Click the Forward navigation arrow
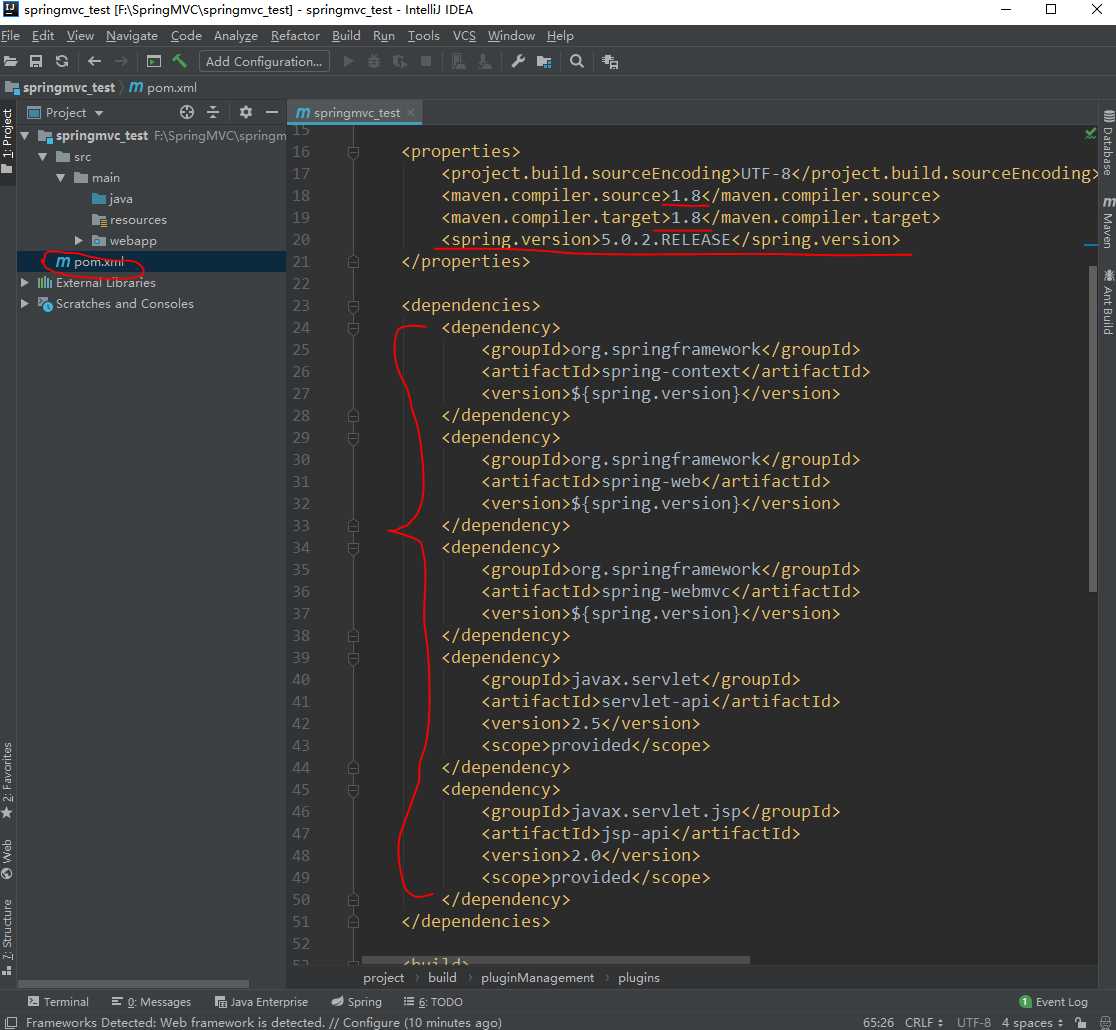Screen dimensions: 1116x1030 click(122, 62)
